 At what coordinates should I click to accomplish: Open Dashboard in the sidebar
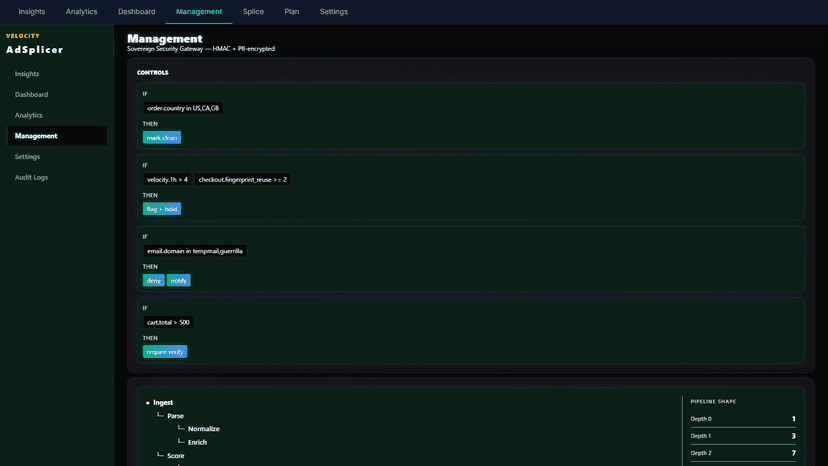click(x=57, y=95)
